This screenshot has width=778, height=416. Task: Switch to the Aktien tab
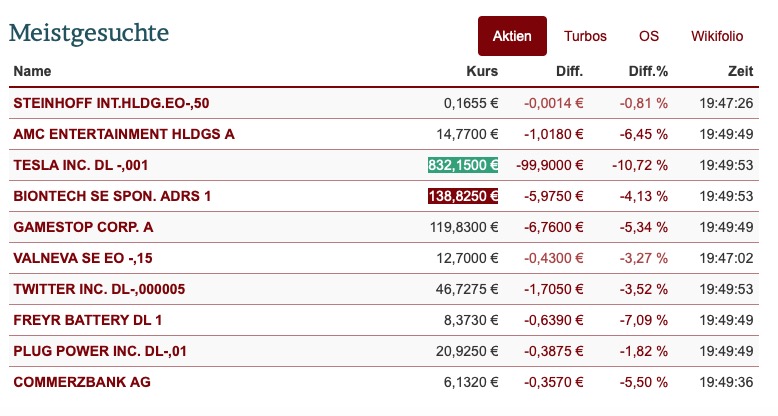(512, 36)
